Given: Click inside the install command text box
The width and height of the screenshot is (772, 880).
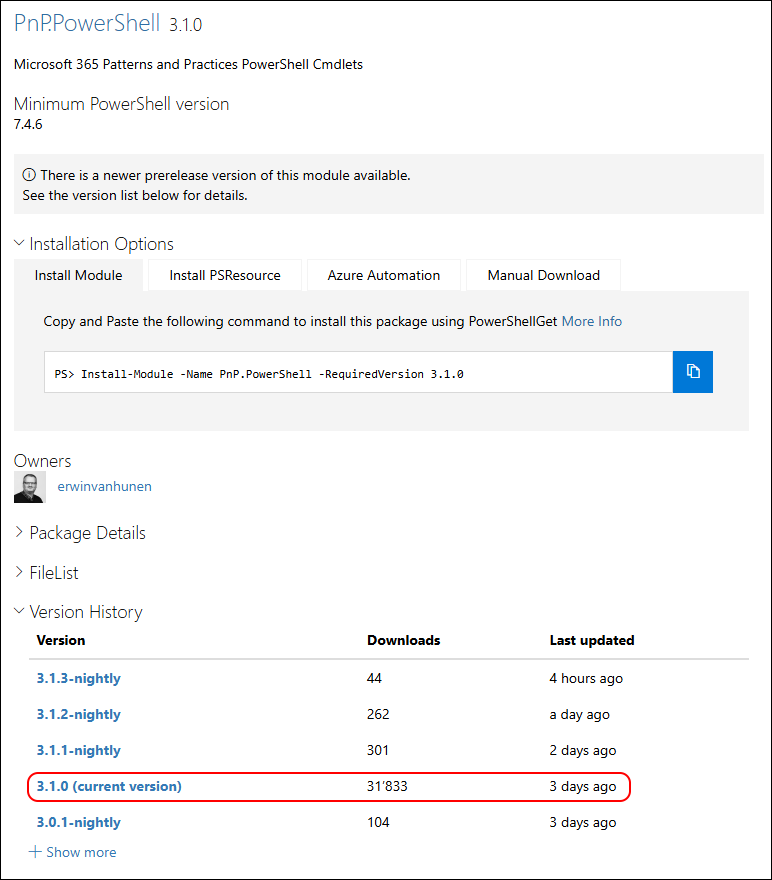Looking at the screenshot, I should coord(359,372).
